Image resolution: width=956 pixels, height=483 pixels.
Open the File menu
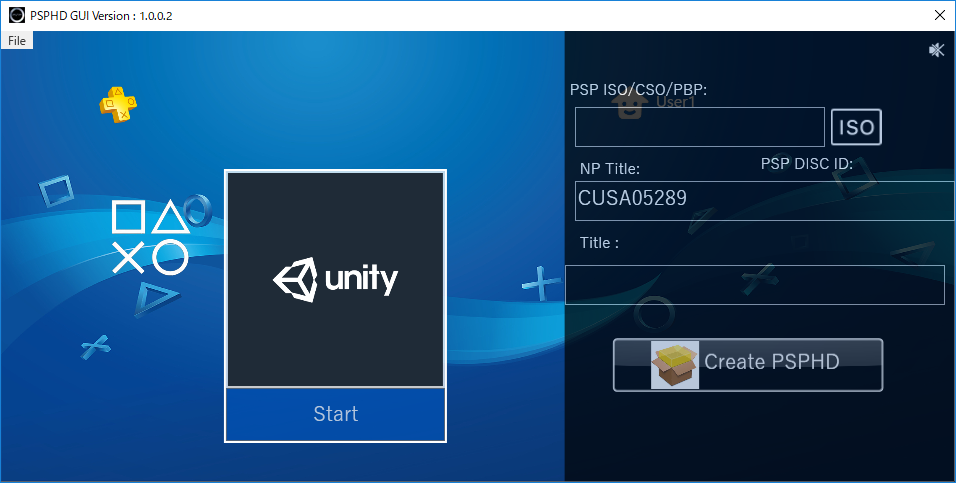[16, 40]
